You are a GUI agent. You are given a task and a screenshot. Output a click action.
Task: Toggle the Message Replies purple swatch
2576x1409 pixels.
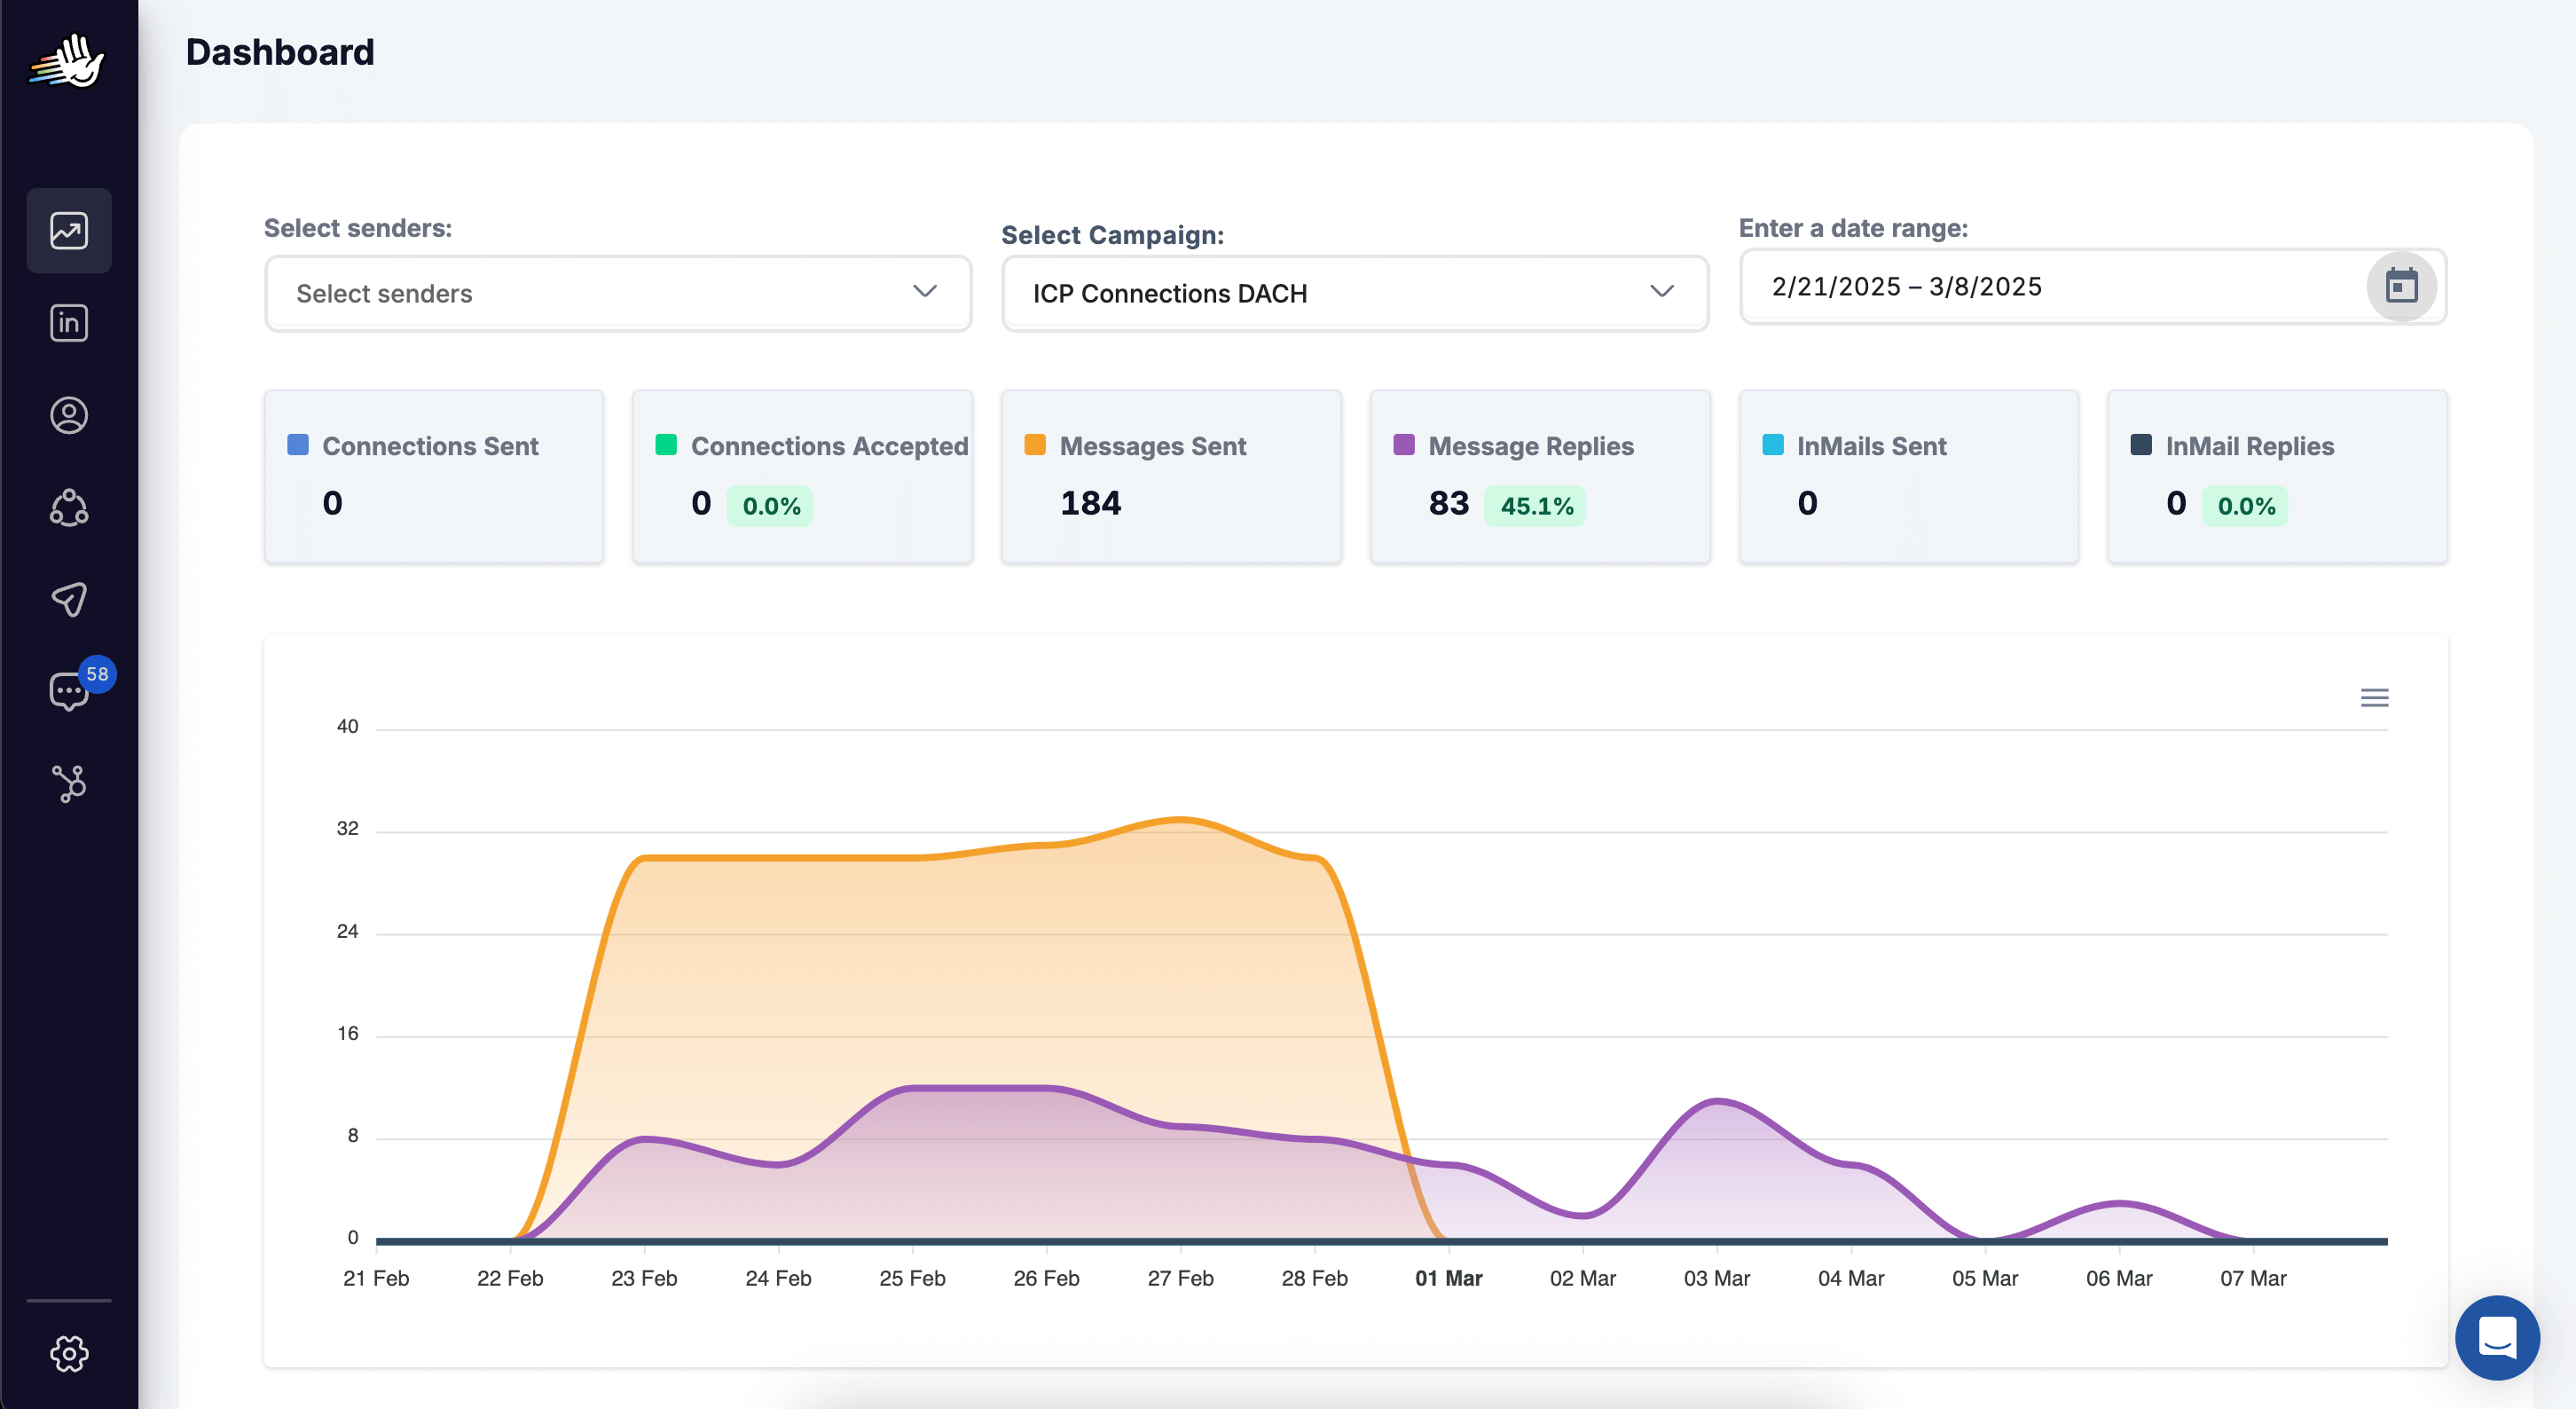[1404, 445]
